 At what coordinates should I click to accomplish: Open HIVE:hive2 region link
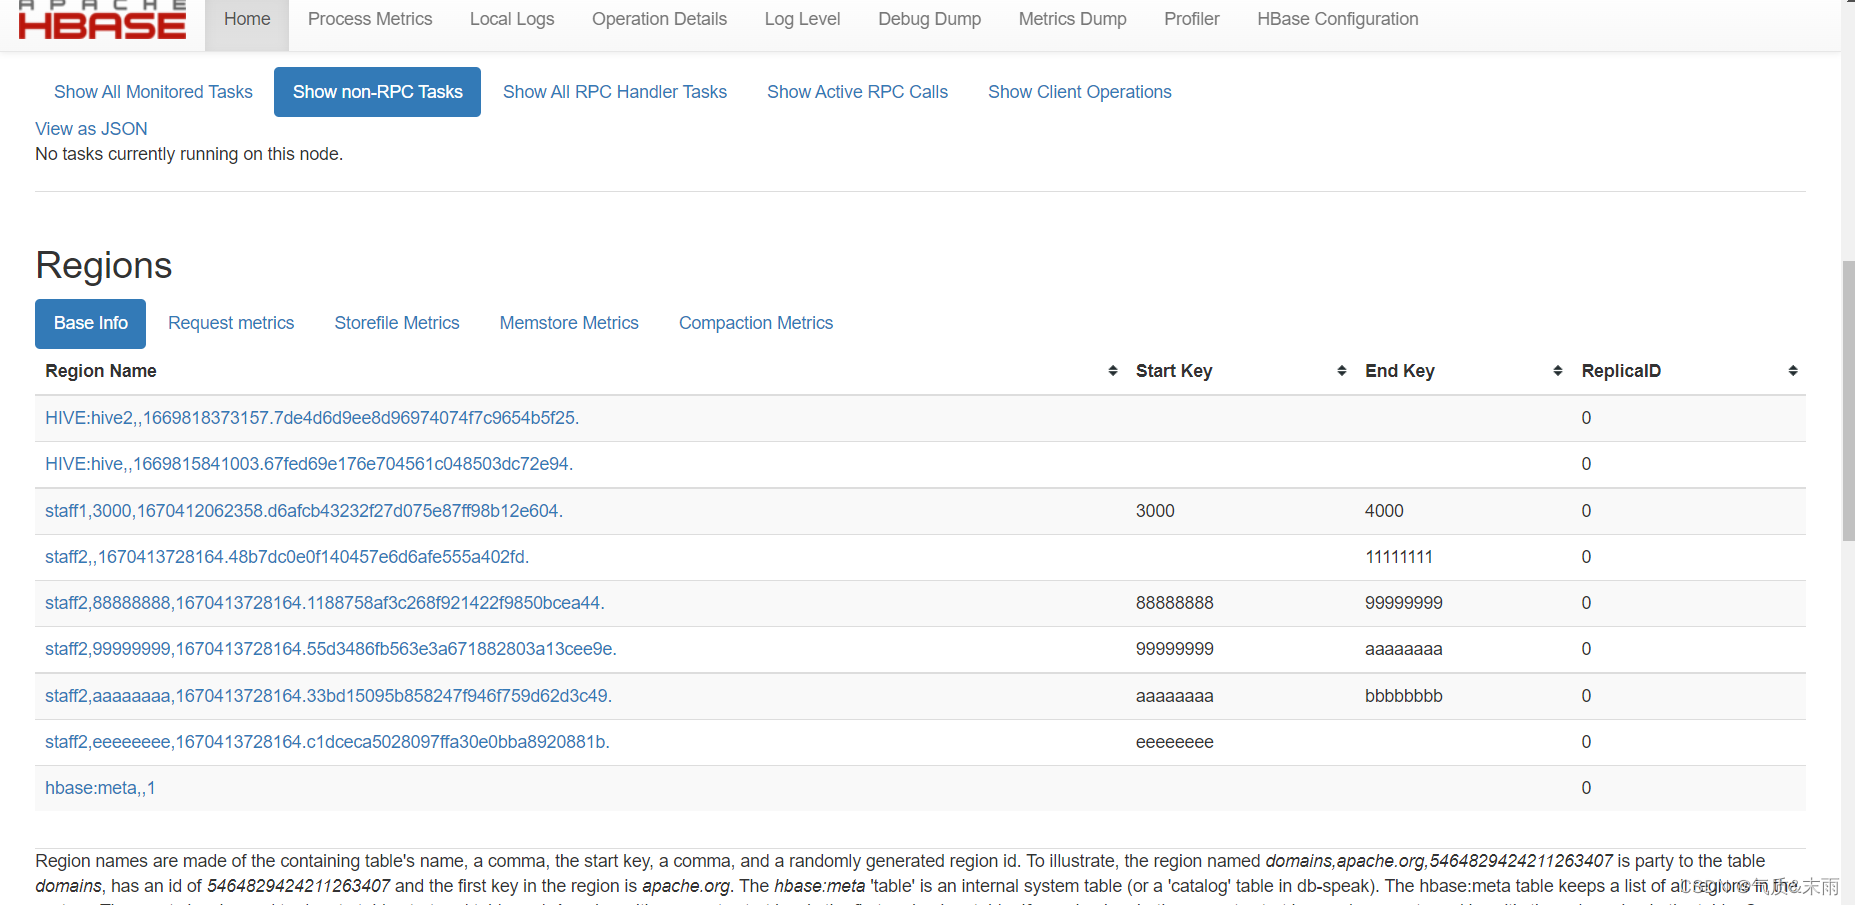tap(312, 418)
